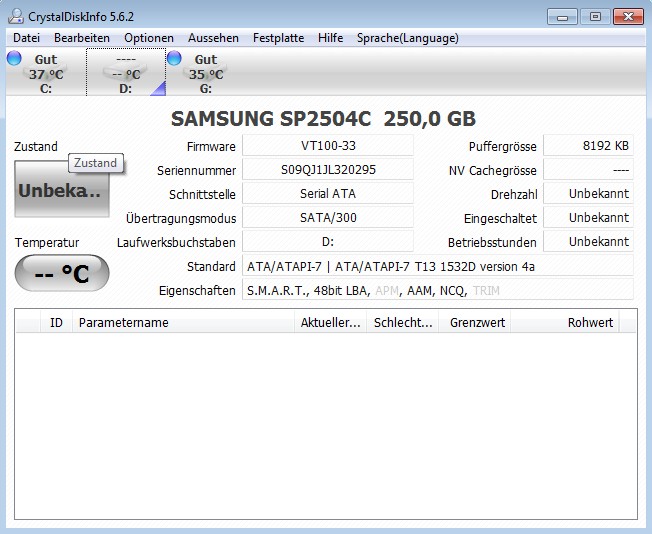Minimize the CrystalDiskInfo window
This screenshot has height=534, width=652.
click(562, 17)
